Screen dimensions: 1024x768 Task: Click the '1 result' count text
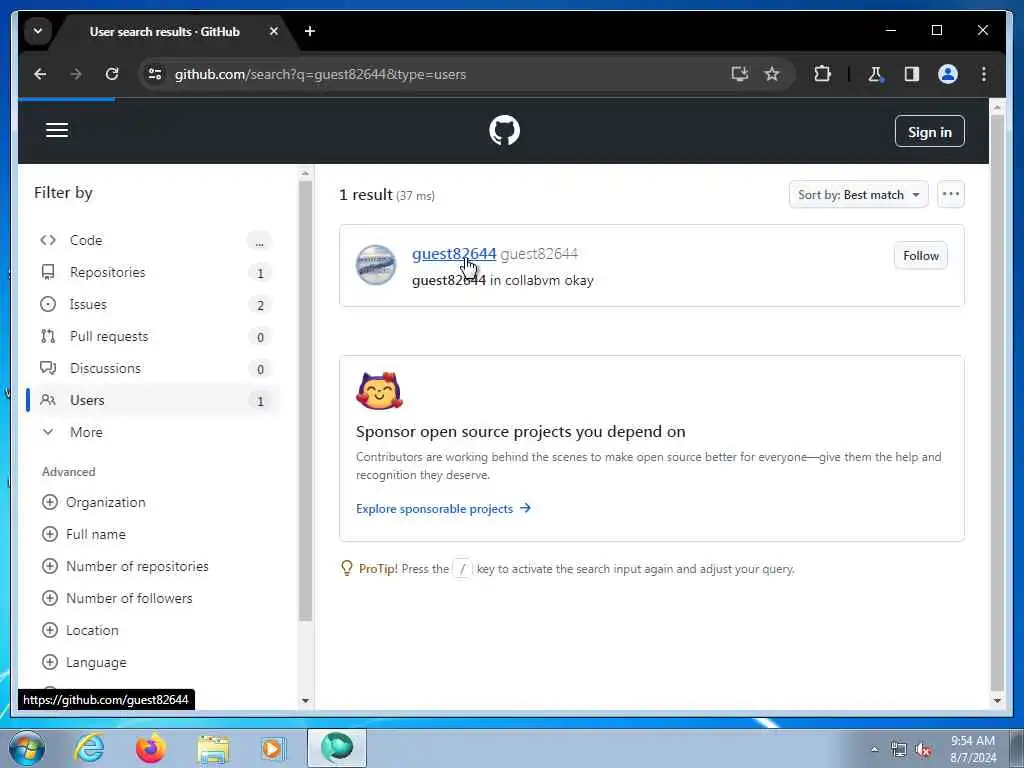click(366, 195)
